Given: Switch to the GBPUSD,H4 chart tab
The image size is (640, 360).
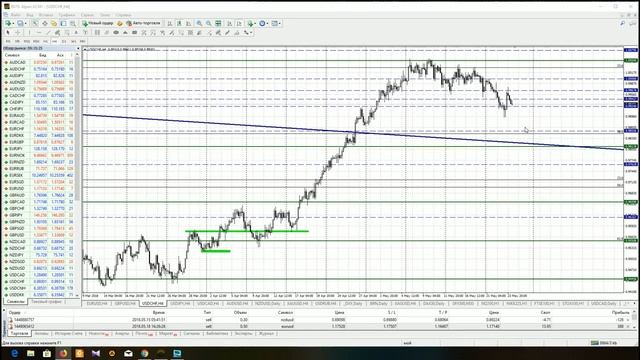Looking at the screenshot, I should coord(124,304).
